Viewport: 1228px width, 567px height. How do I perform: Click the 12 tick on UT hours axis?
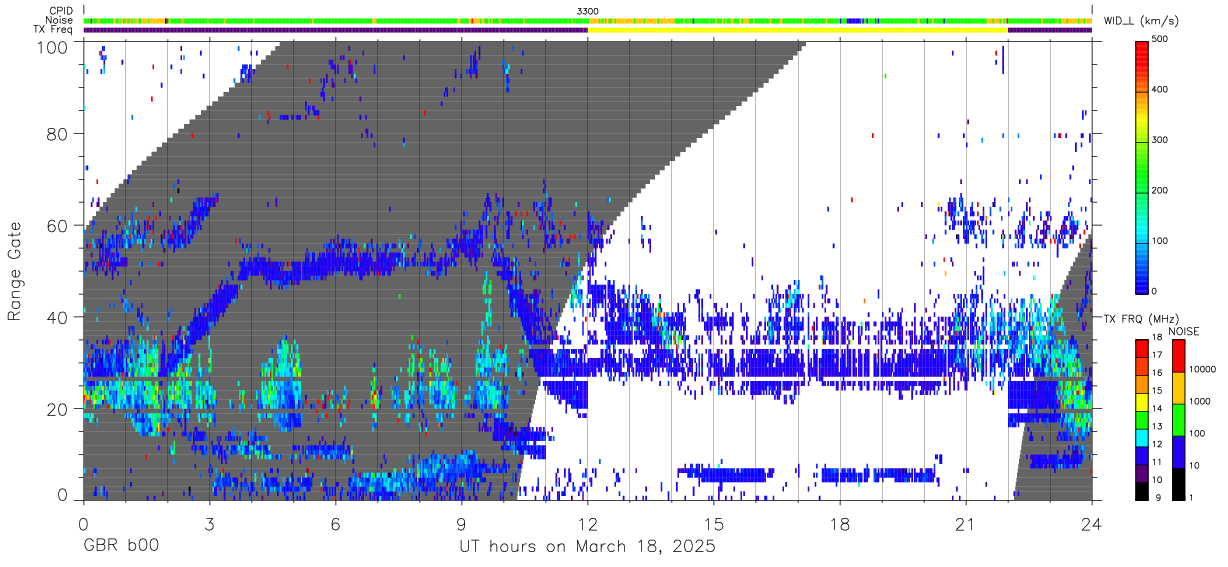588,524
